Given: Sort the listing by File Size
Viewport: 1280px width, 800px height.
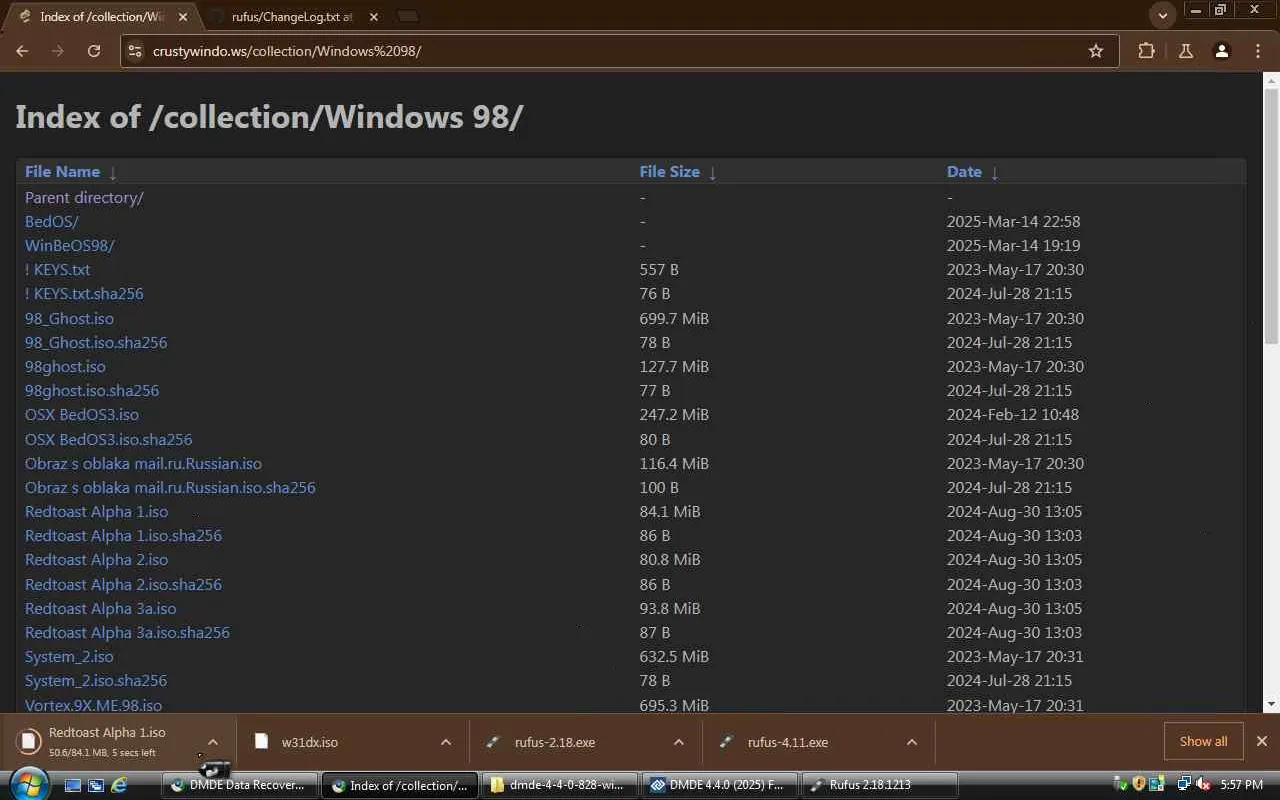Looking at the screenshot, I should point(669,172).
